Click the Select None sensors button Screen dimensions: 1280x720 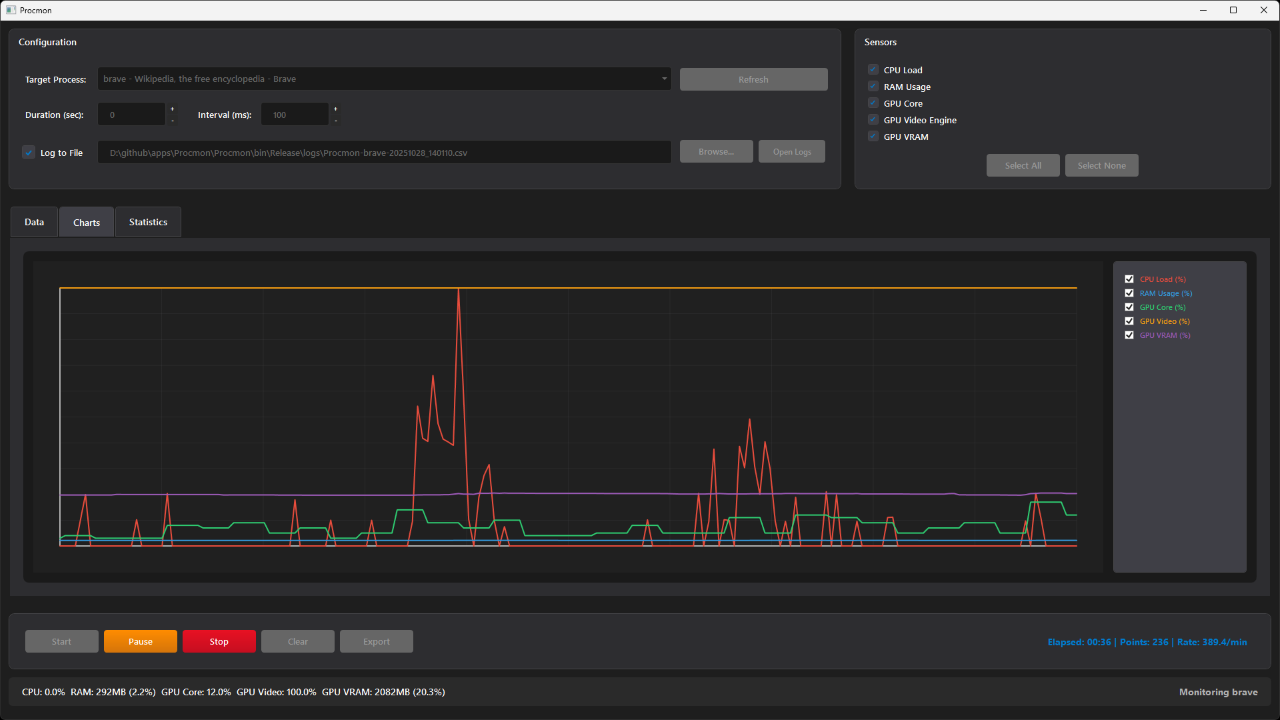point(1101,166)
